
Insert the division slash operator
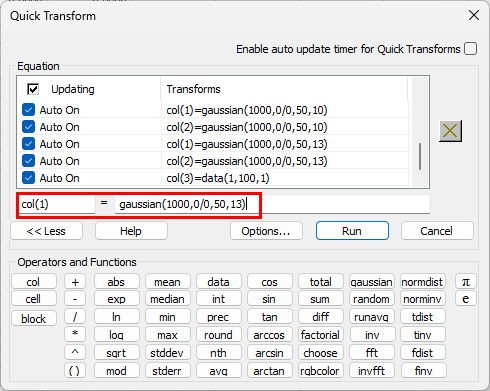tap(75, 317)
